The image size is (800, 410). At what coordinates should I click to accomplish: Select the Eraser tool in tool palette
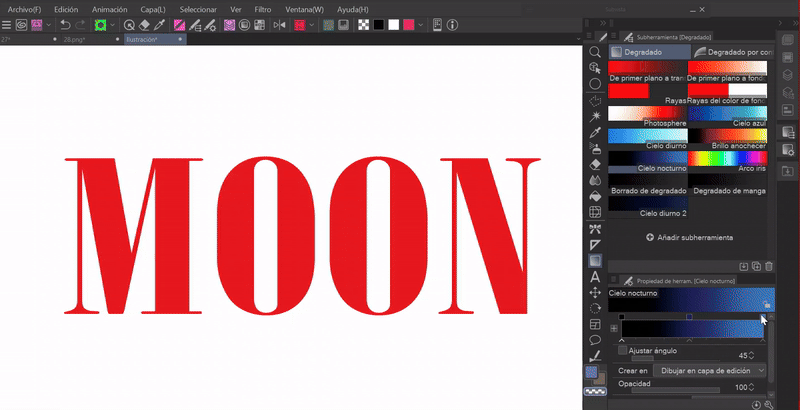[595, 165]
